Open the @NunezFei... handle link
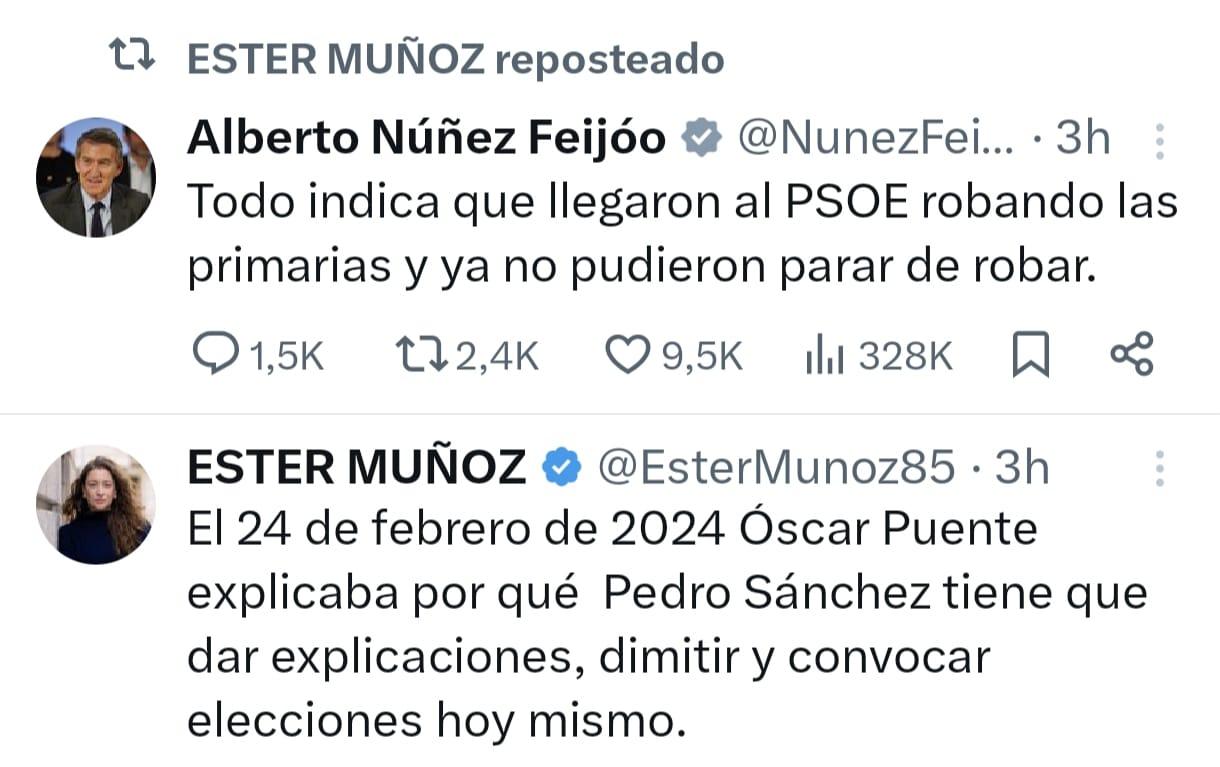The image size is (1220, 767). [875, 139]
